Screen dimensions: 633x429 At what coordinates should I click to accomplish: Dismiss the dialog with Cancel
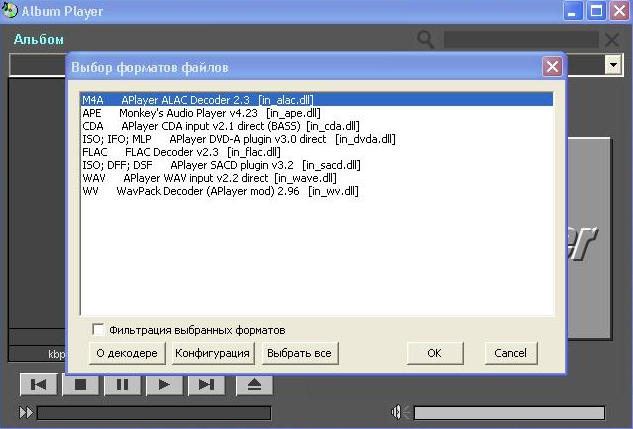[511, 353]
